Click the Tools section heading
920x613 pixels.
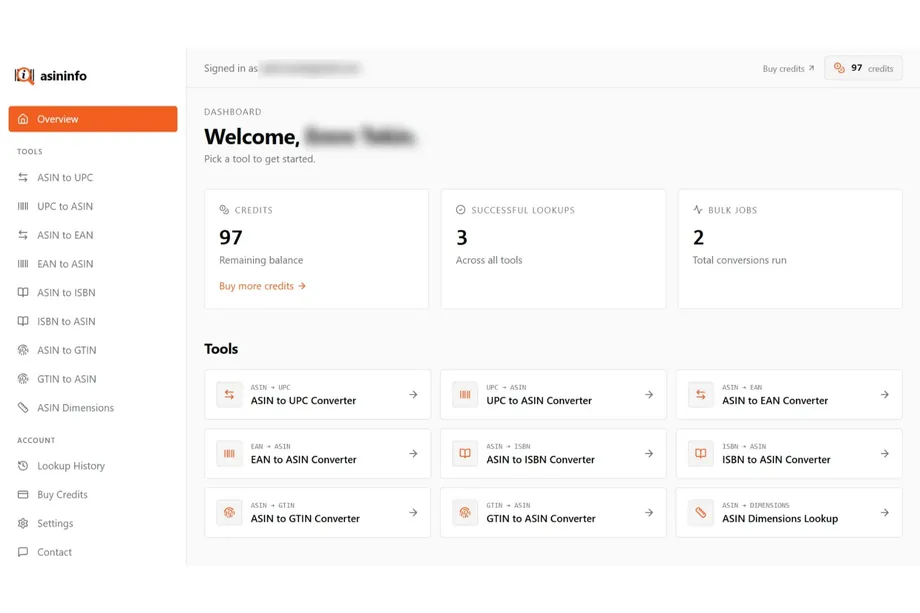(221, 349)
